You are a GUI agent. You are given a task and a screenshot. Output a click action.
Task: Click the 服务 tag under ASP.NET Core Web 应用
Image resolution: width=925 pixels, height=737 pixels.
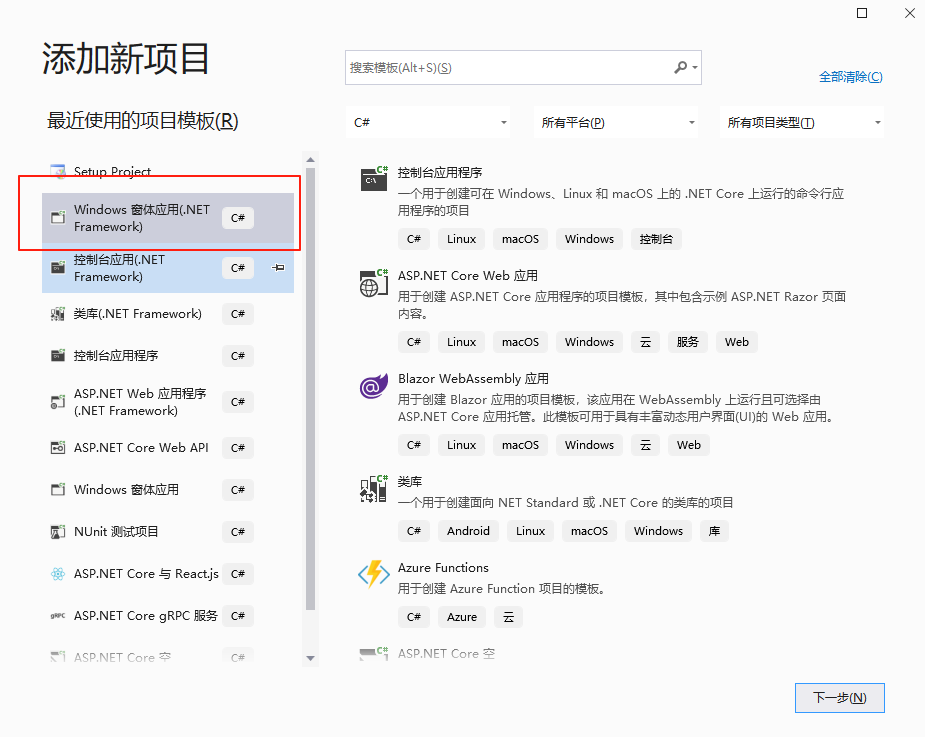tap(687, 342)
